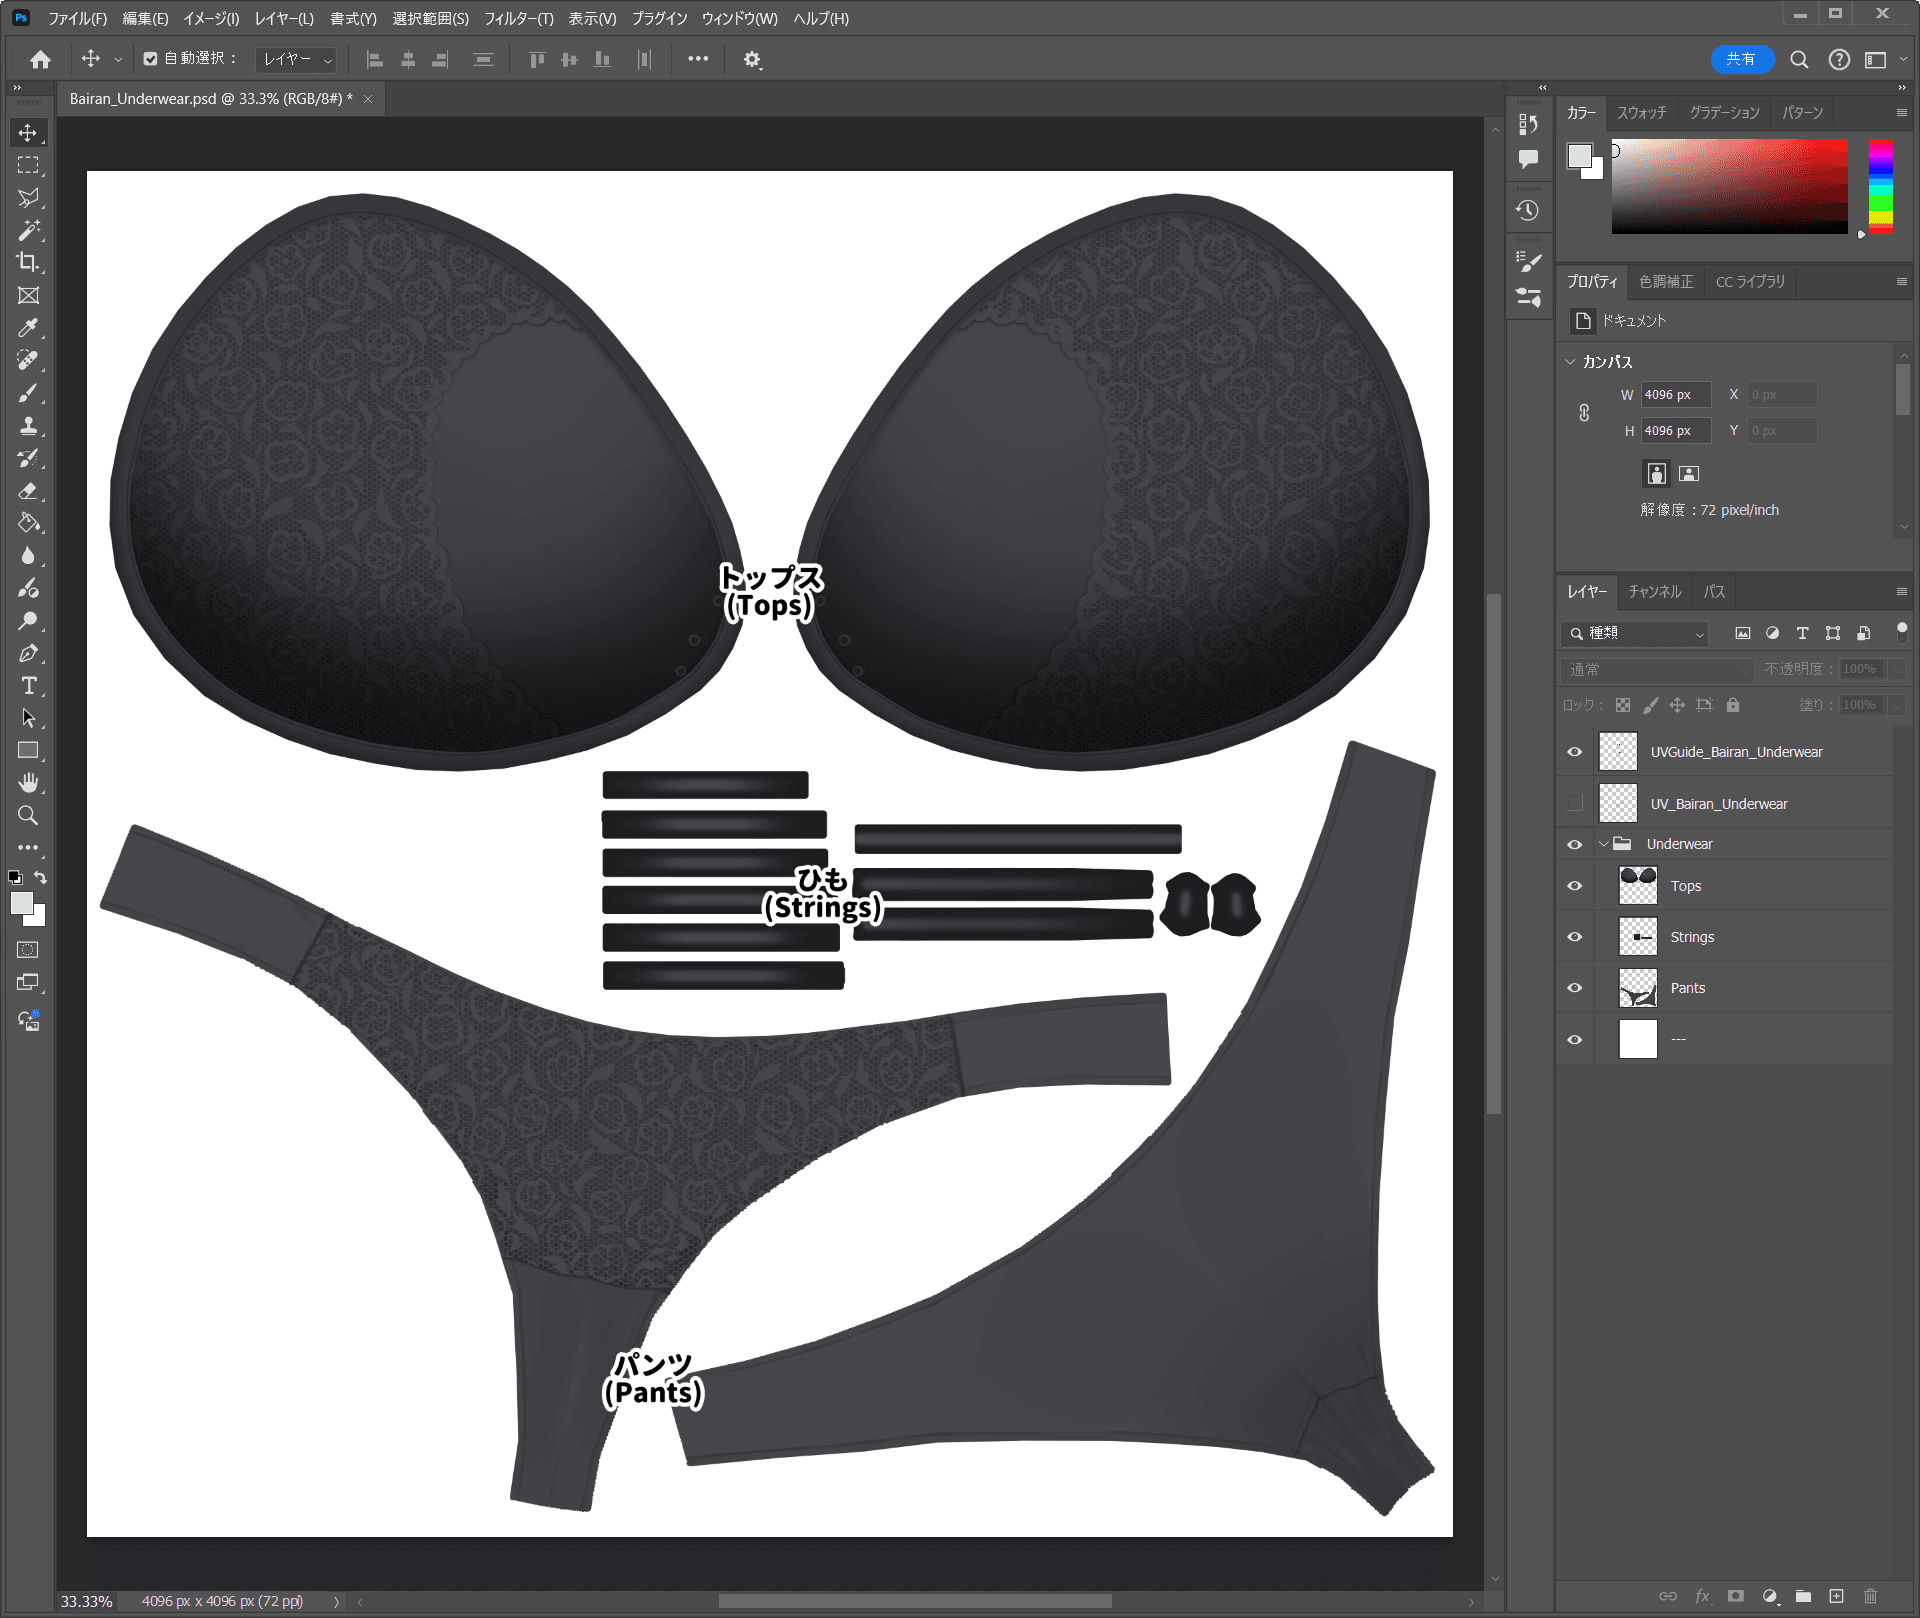Open the workspace switcher dropdown
Viewport: 1920px width, 1618px height.
(1883, 60)
